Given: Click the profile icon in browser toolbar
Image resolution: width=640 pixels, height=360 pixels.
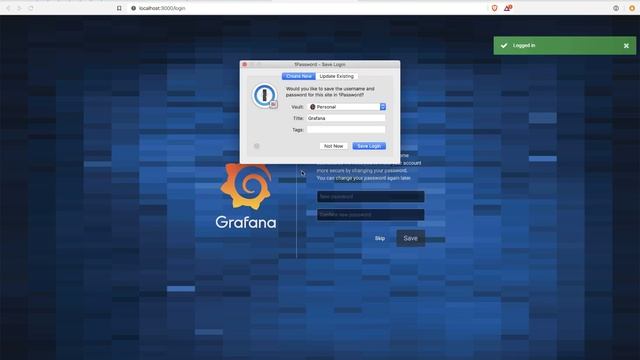Looking at the screenshot, I should pyautogui.click(x=616, y=8).
